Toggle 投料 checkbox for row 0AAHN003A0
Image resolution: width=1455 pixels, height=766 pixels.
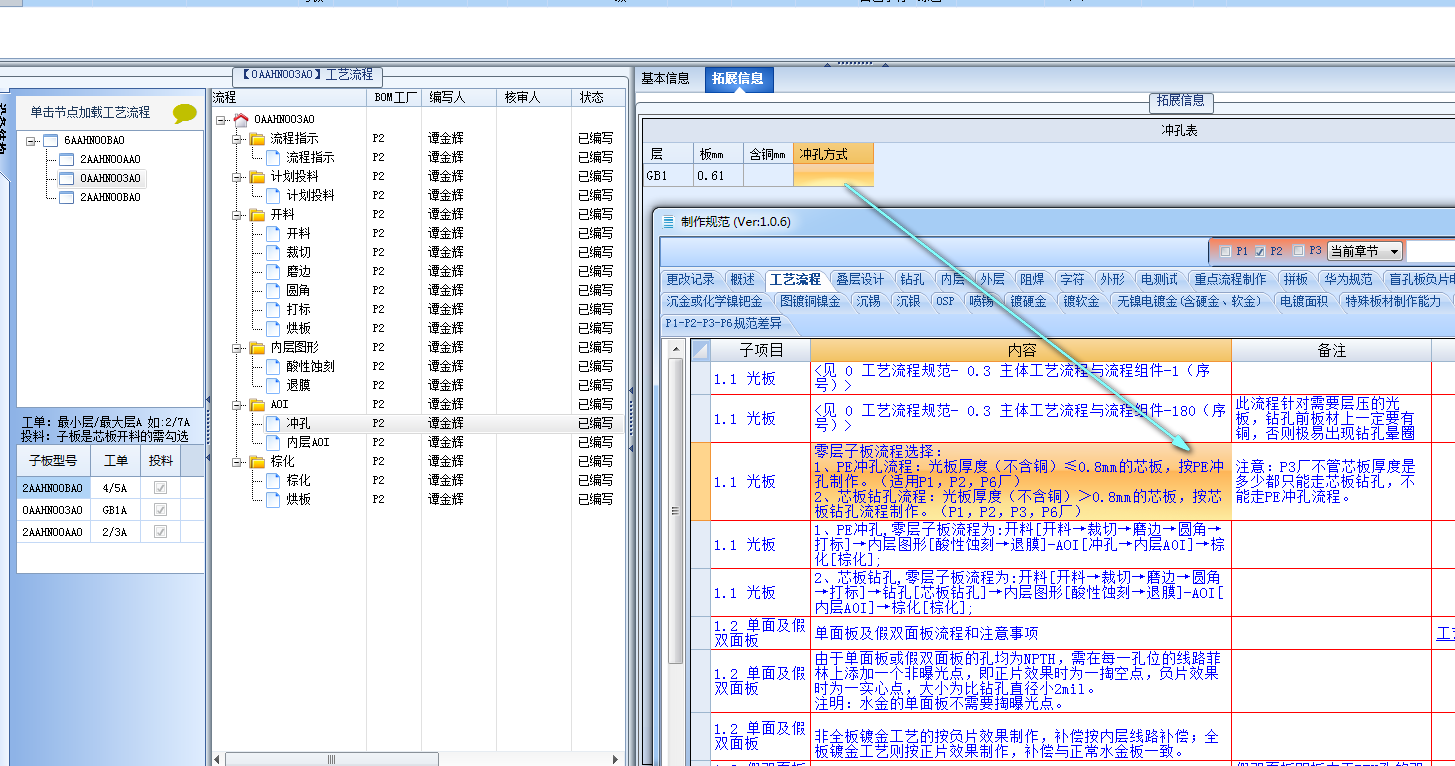(160, 510)
